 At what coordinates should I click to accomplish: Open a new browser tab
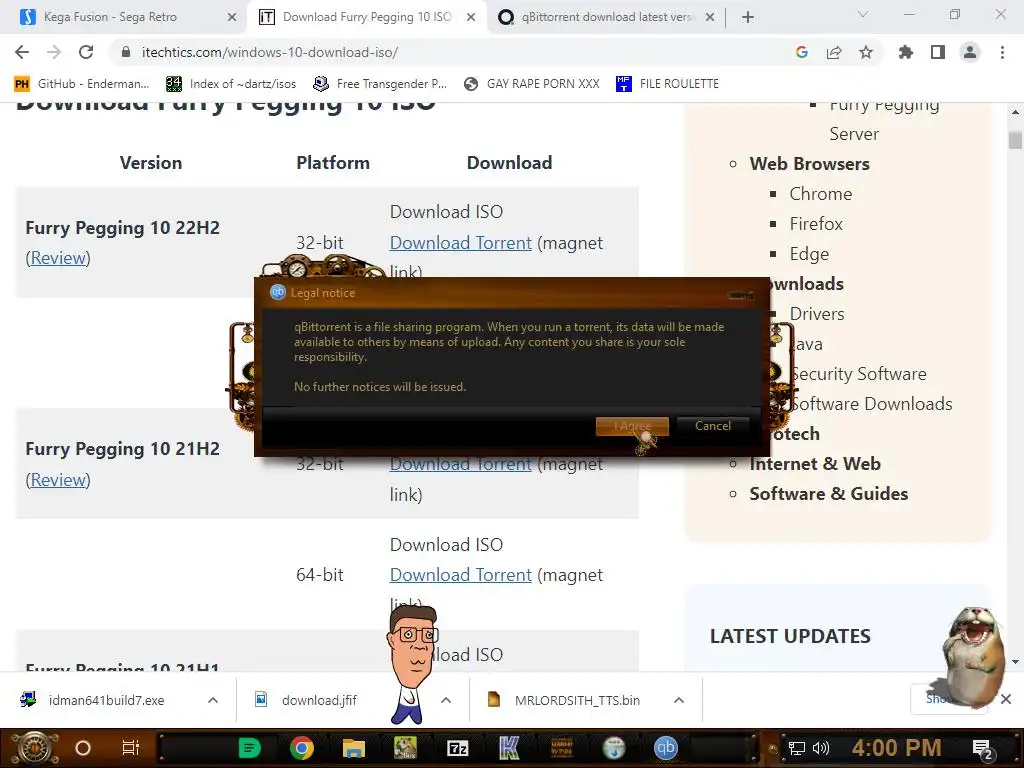pyautogui.click(x=748, y=17)
